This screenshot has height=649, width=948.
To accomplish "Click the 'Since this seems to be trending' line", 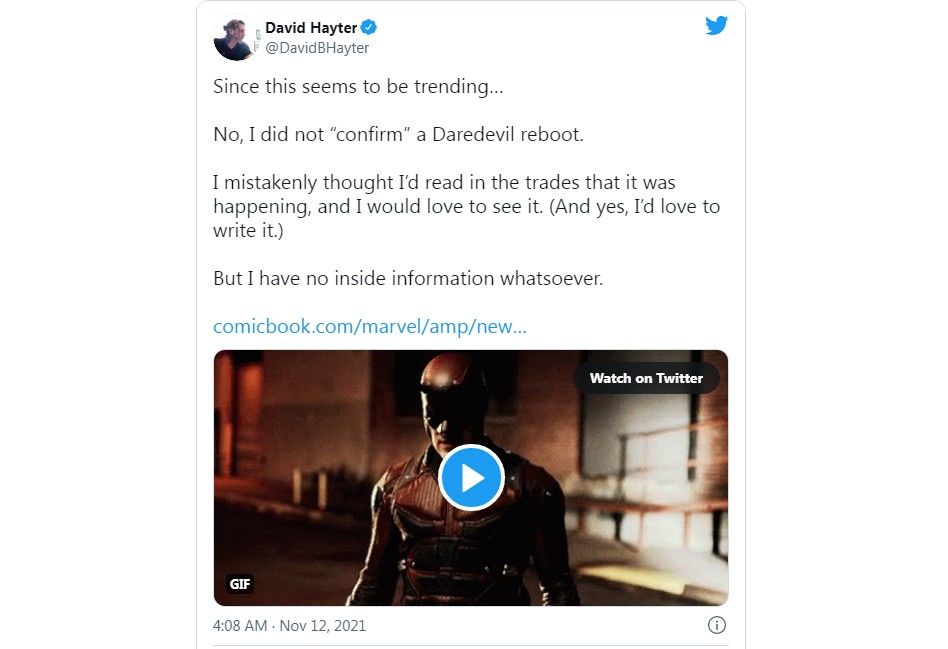I will click(x=358, y=86).
